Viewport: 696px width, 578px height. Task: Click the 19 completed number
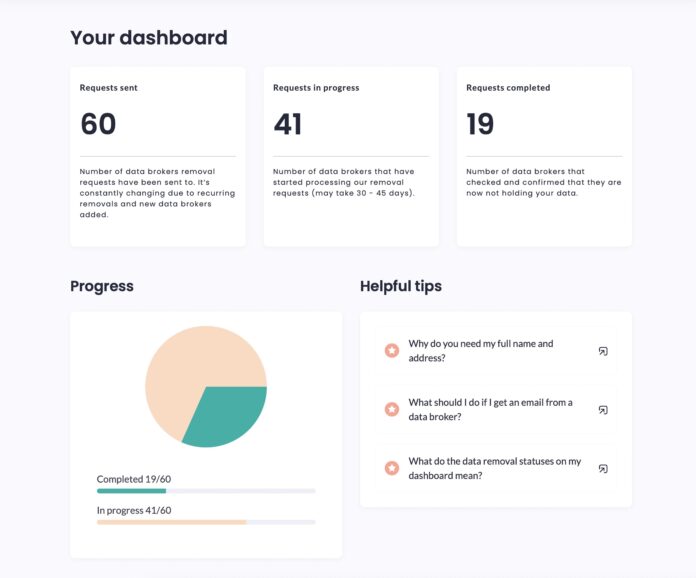(480, 124)
